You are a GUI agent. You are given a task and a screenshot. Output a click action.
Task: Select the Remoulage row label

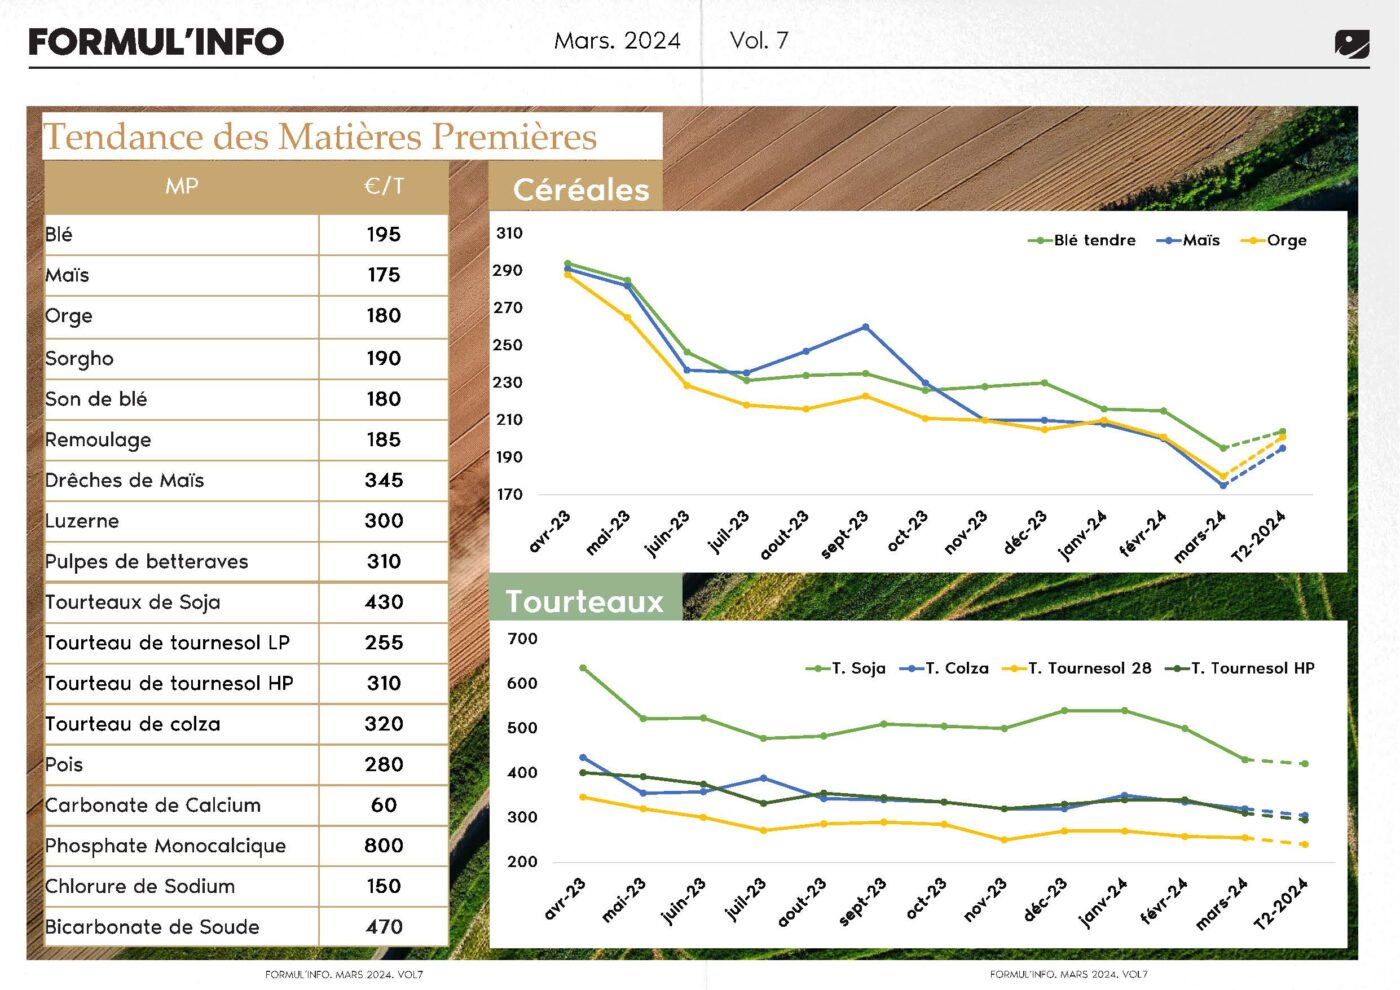click(x=98, y=440)
